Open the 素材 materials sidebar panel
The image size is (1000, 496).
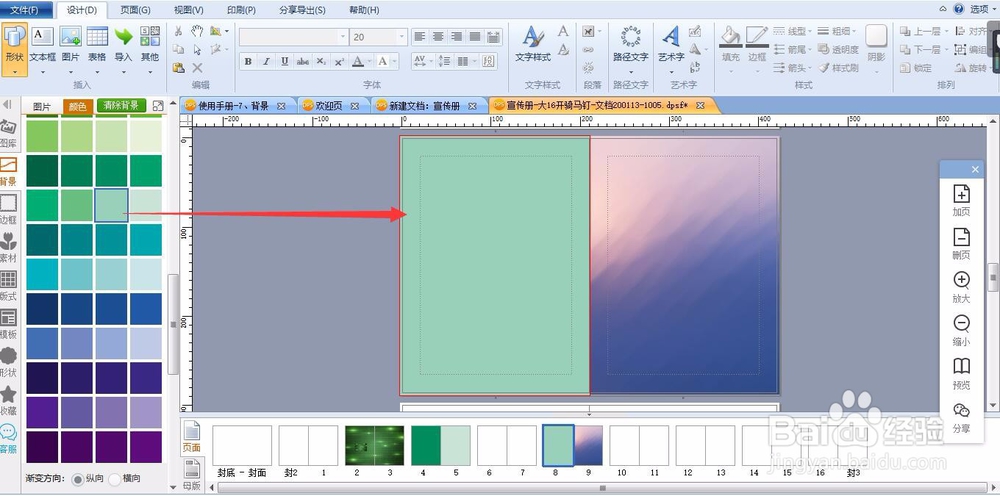click(8, 249)
